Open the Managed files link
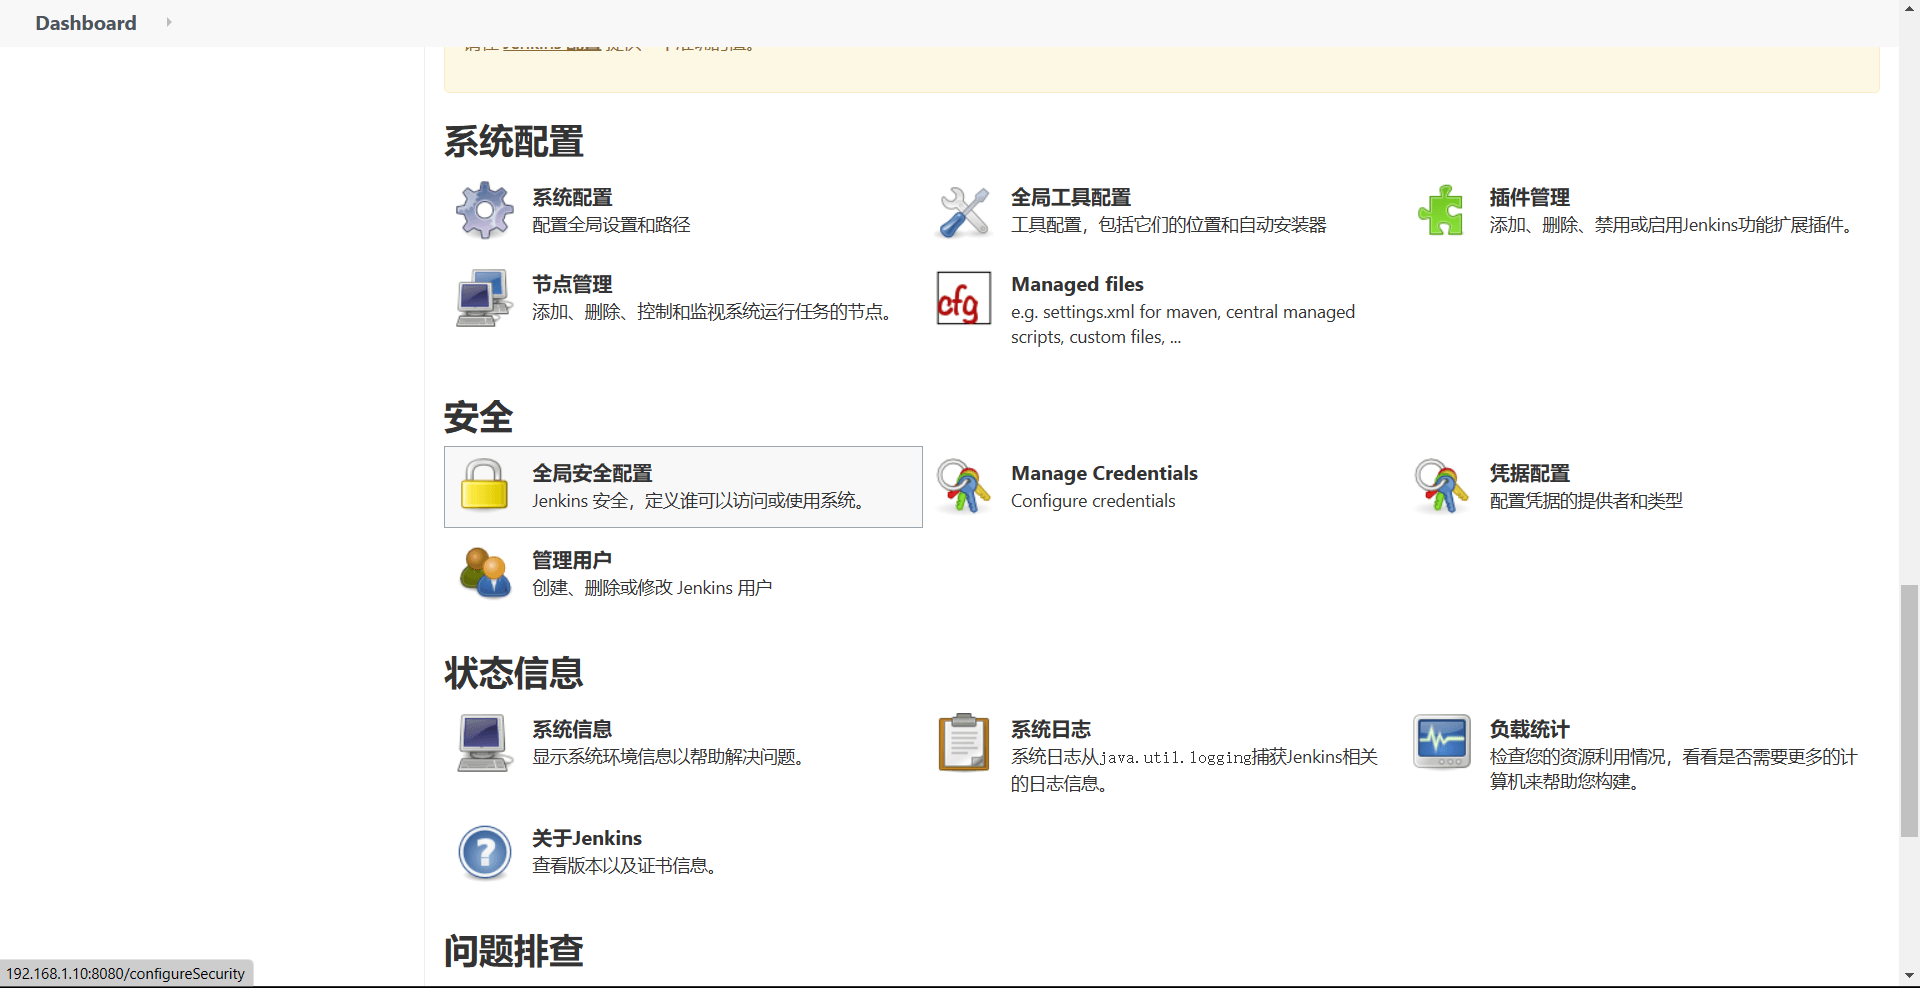1920x988 pixels. click(x=1077, y=284)
